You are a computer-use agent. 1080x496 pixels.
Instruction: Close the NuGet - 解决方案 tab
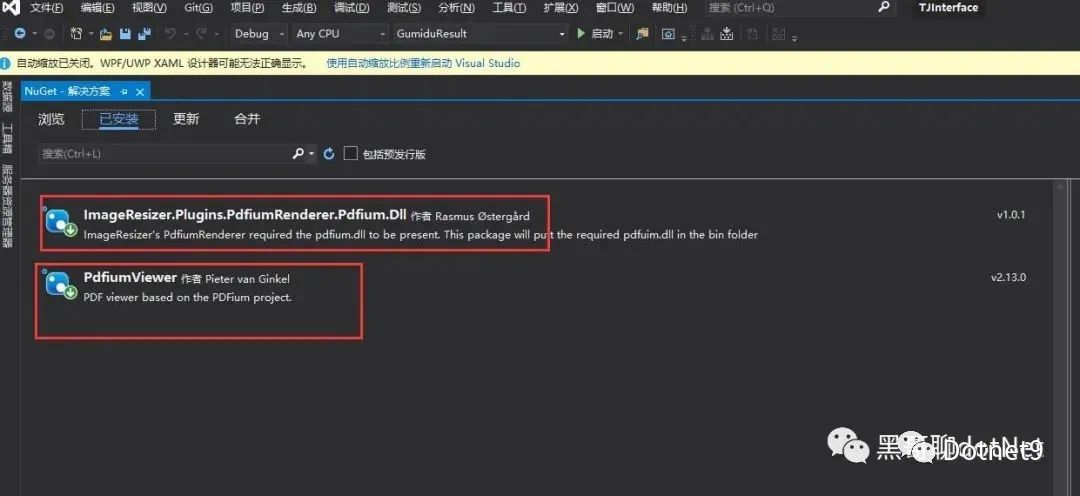(140, 91)
